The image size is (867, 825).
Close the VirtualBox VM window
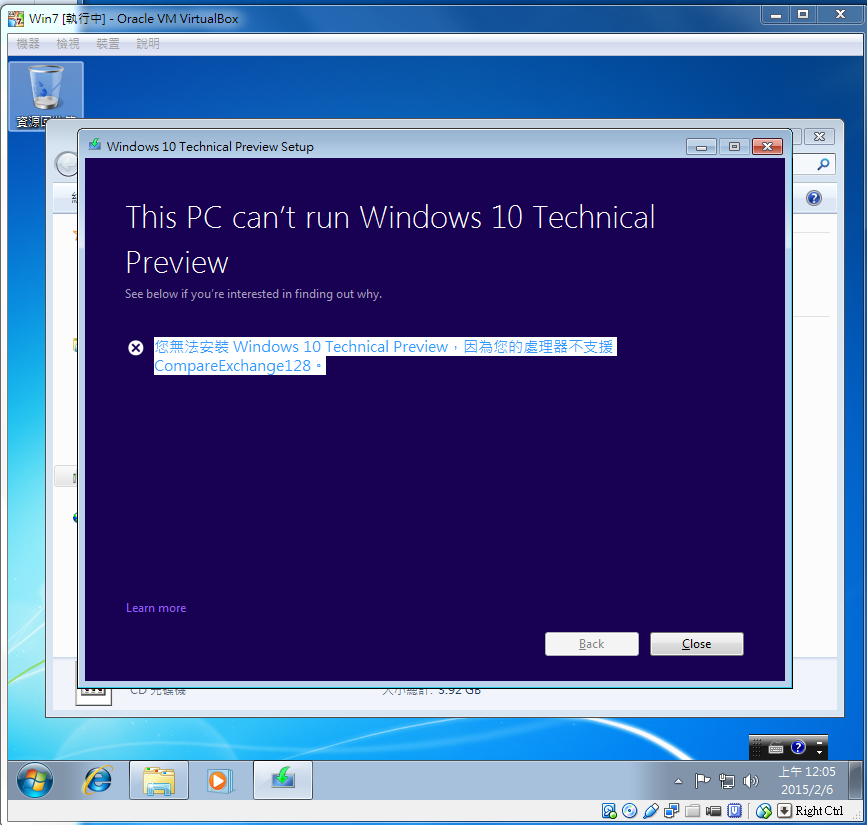coord(840,15)
